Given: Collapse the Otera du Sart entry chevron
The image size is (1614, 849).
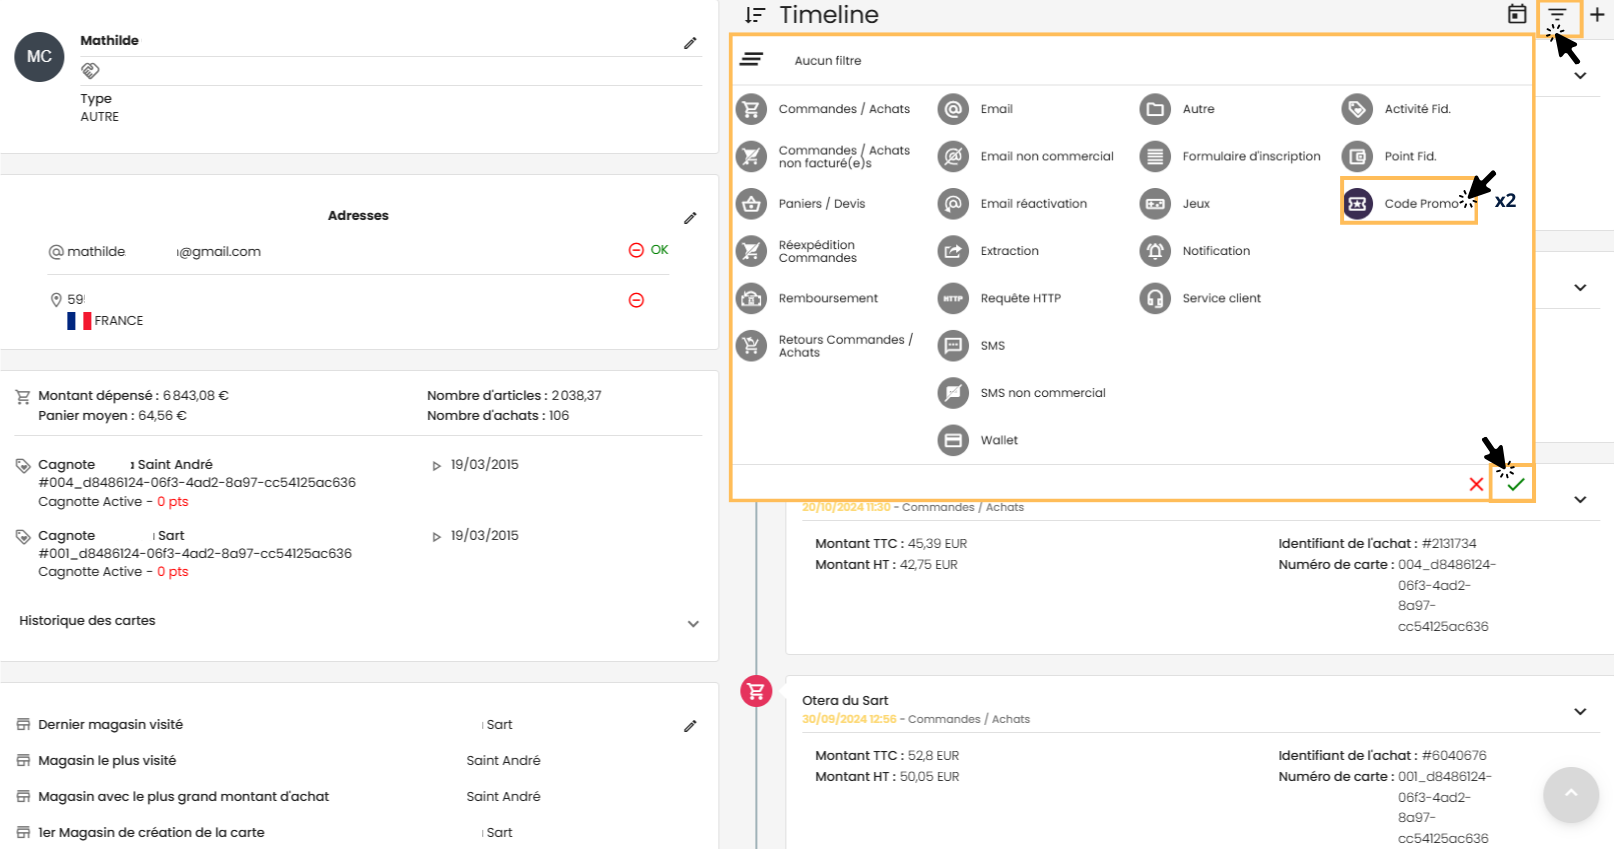Looking at the screenshot, I should (x=1580, y=712).
